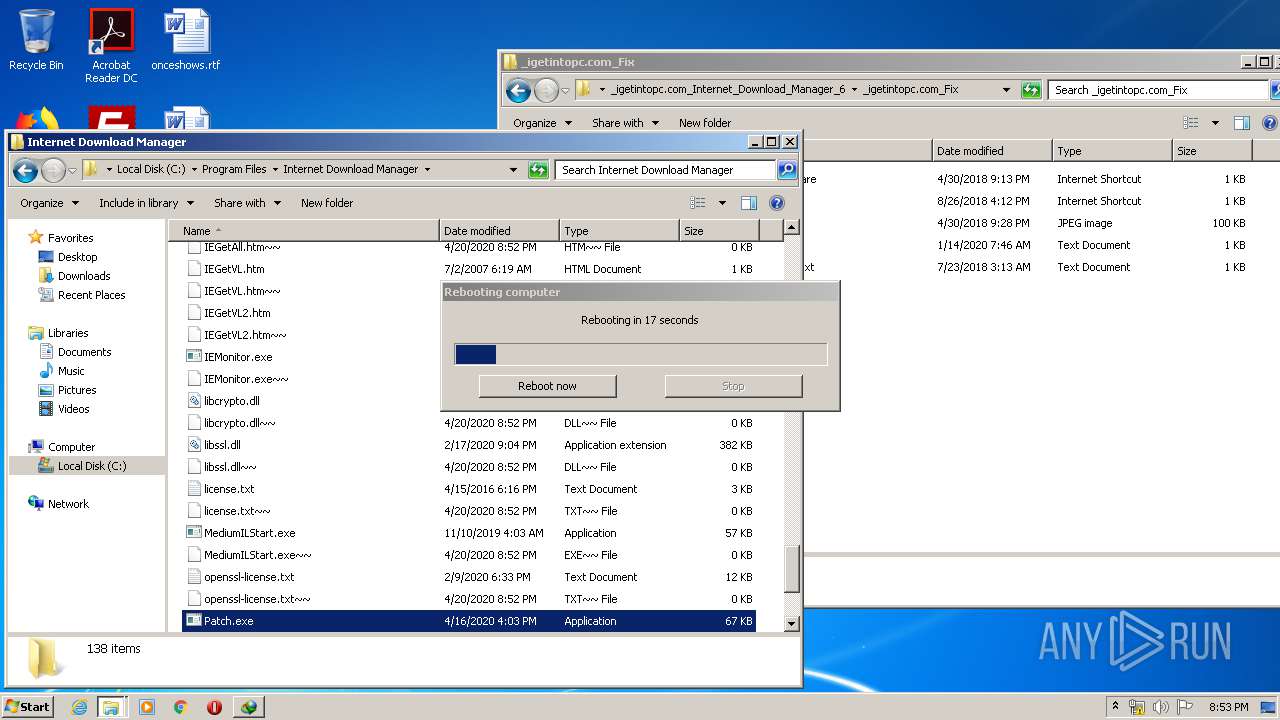Click vertical scrollbar thumb in file list
Screen dimensions: 1280x720
point(791,568)
